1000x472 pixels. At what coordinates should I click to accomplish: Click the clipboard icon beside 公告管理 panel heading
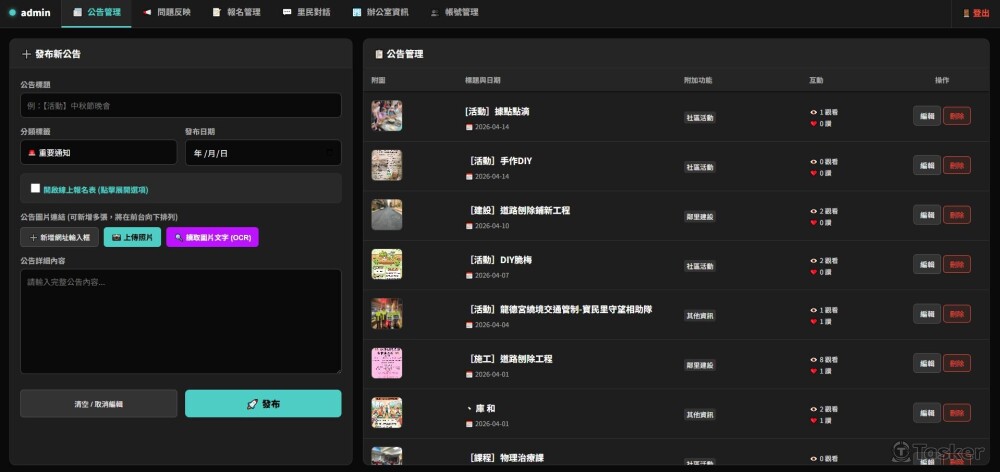coord(379,54)
